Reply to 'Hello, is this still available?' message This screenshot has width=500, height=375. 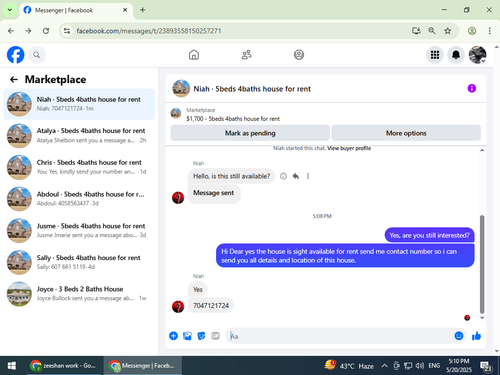pos(296,176)
